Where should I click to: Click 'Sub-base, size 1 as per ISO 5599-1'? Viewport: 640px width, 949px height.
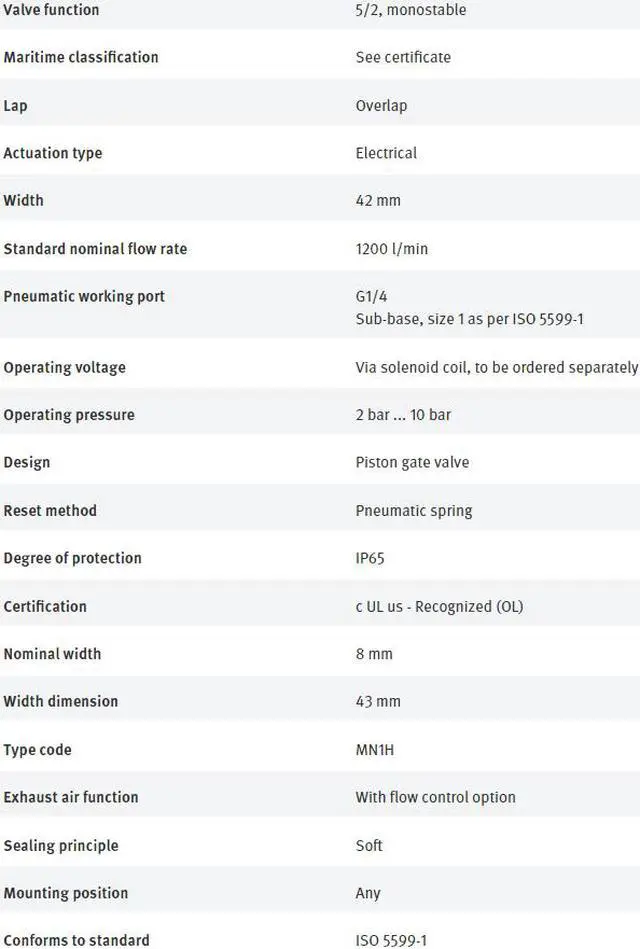click(x=469, y=319)
